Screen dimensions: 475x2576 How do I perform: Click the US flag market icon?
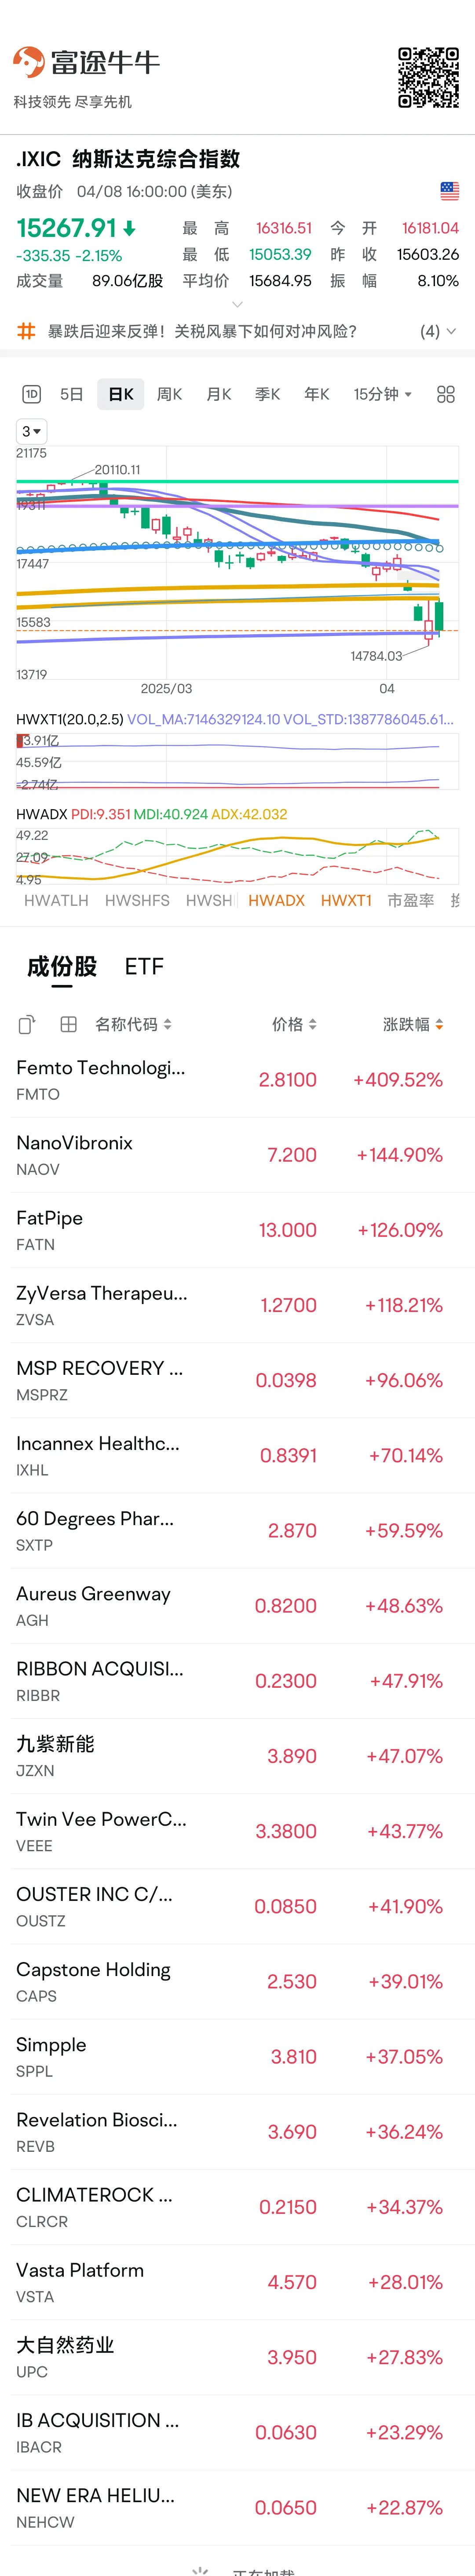[449, 190]
